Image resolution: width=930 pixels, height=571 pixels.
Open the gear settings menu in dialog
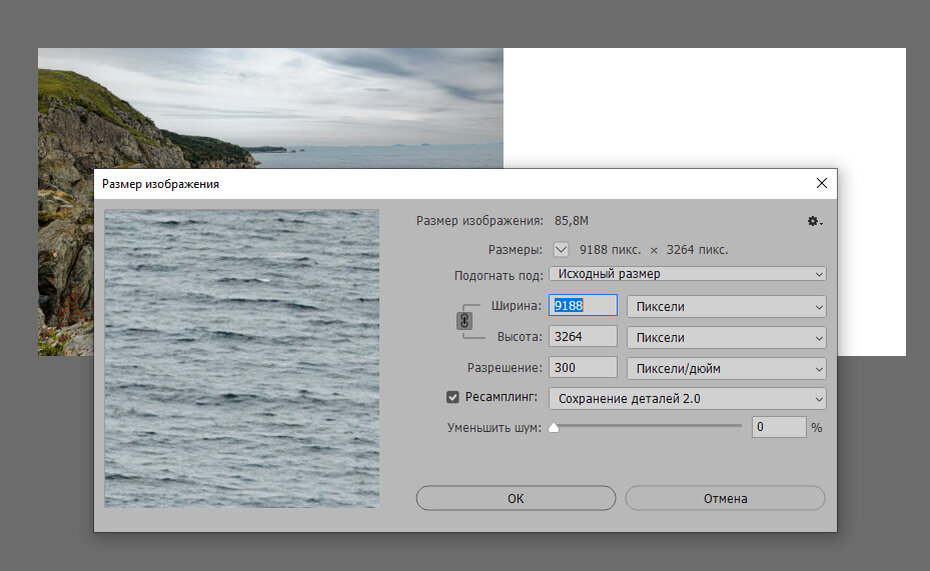[x=814, y=221]
